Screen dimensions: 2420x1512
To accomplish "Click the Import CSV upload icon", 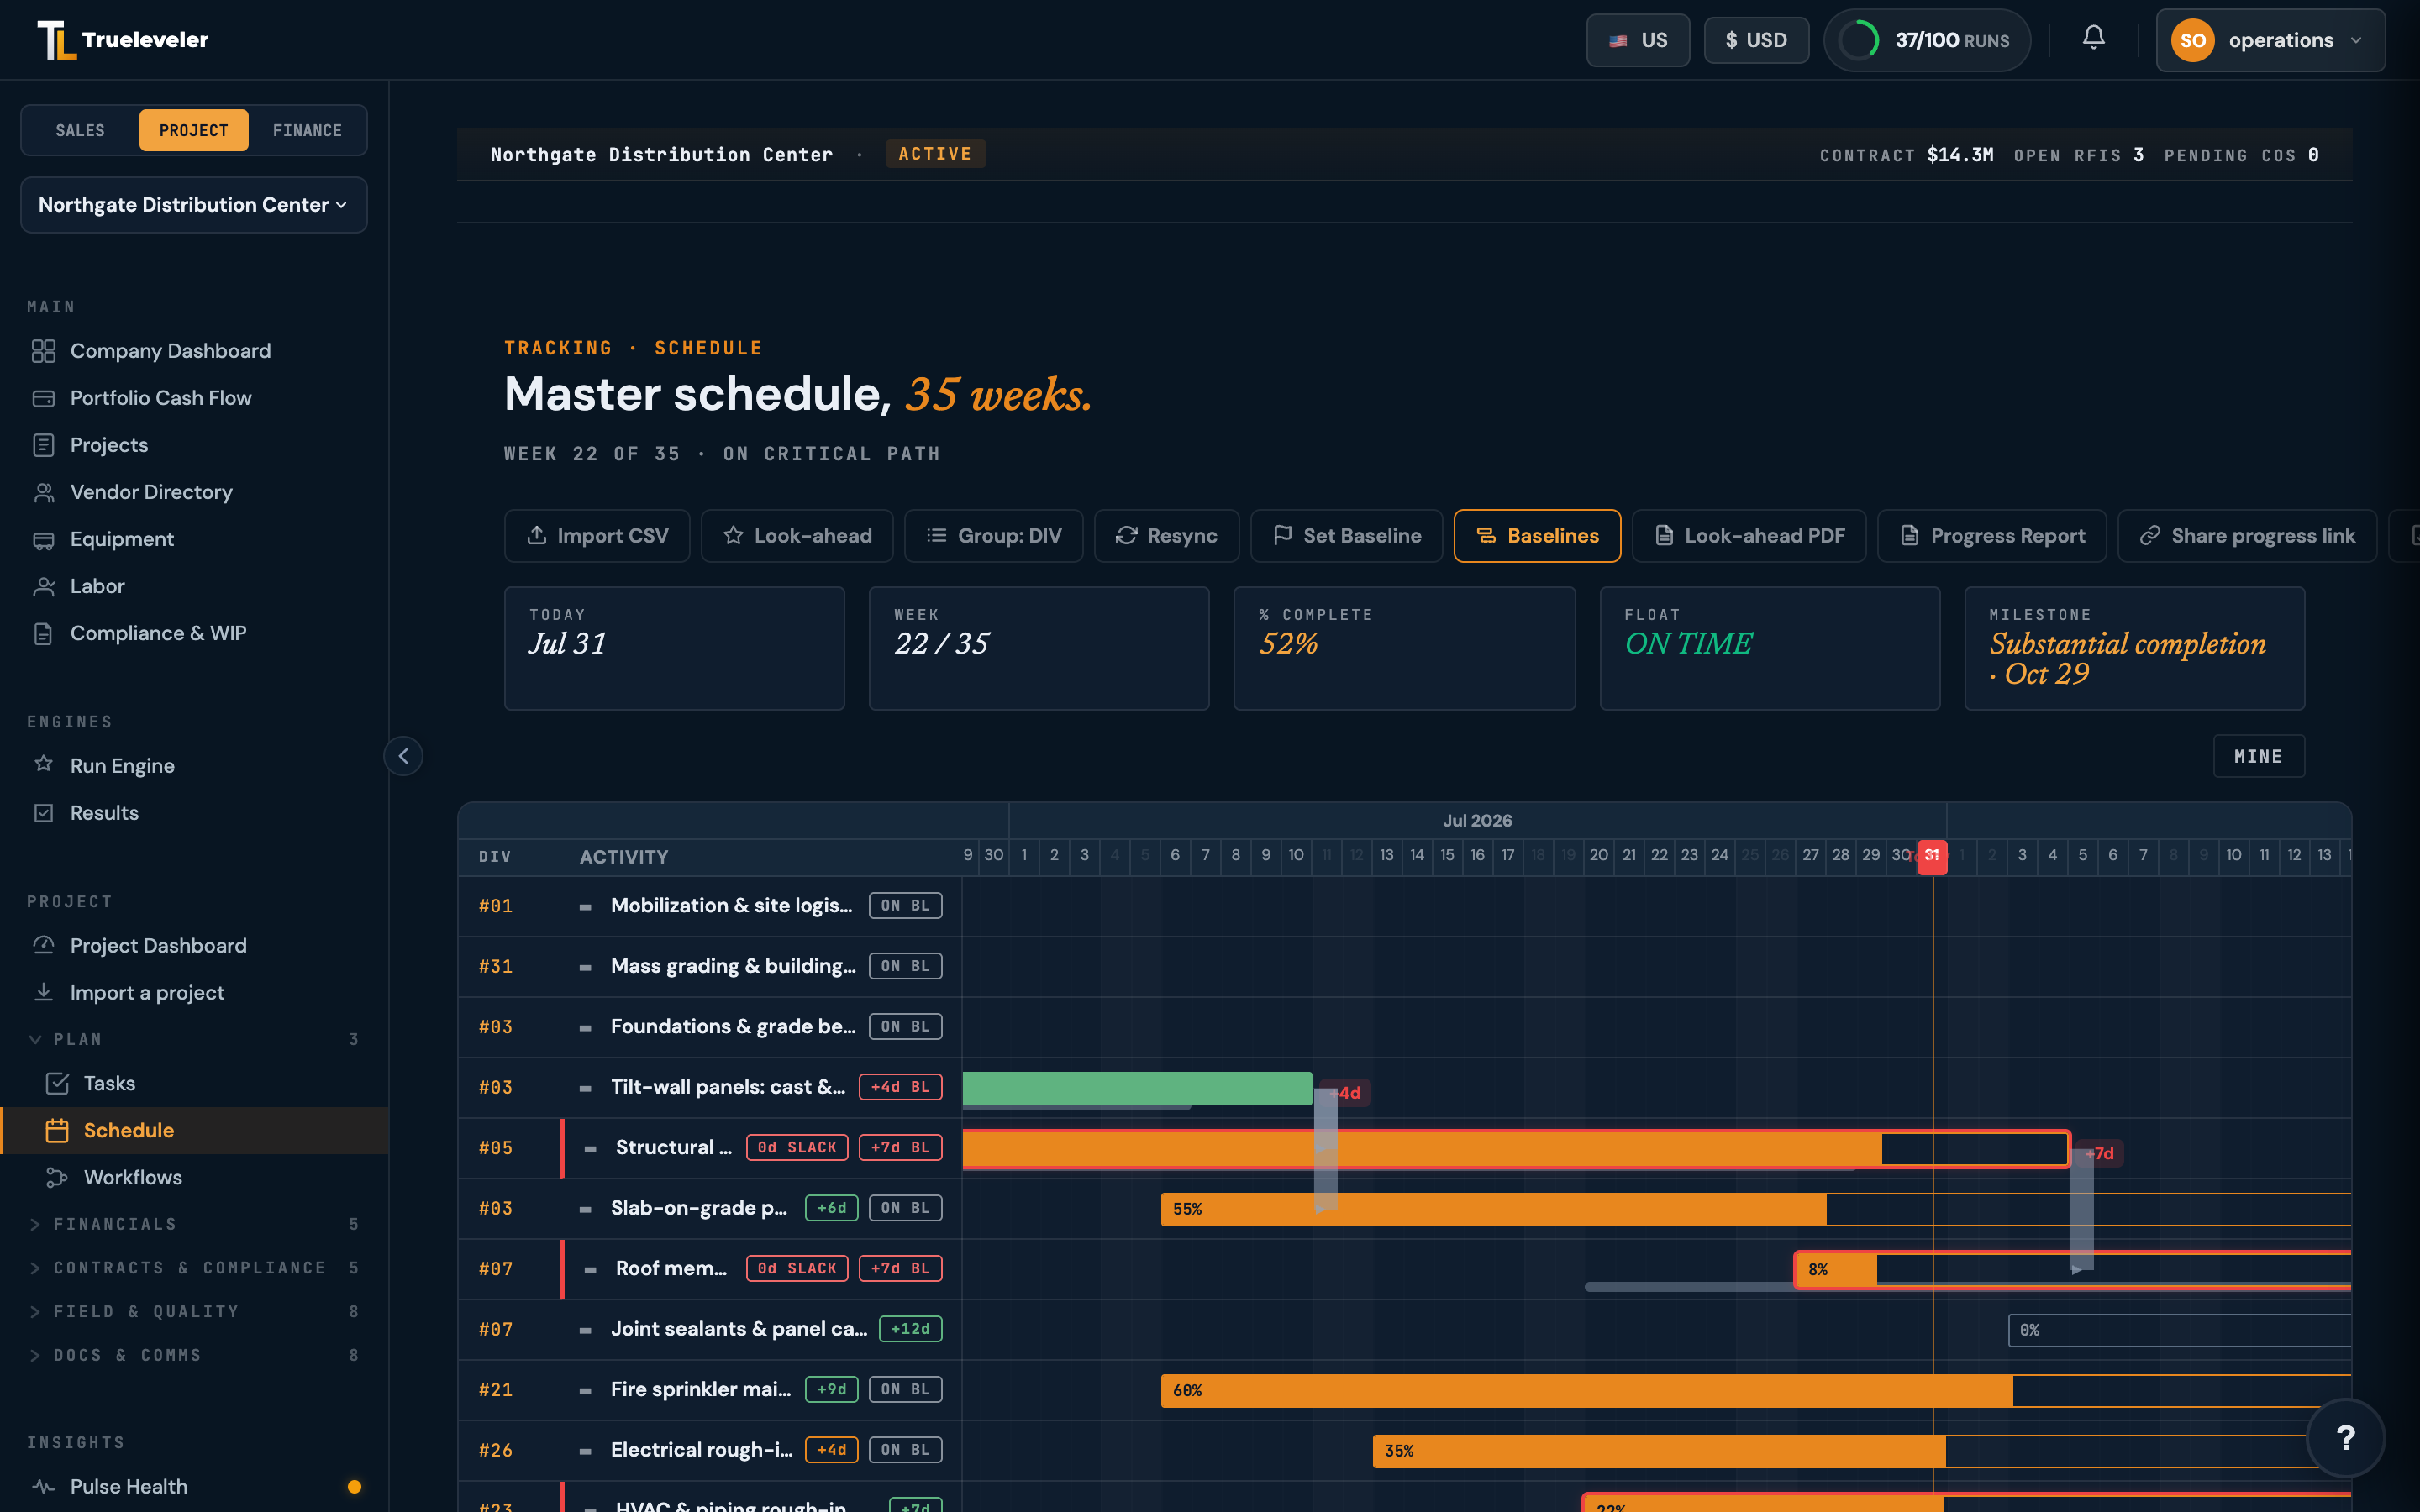I will pyautogui.click(x=537, y=535).
